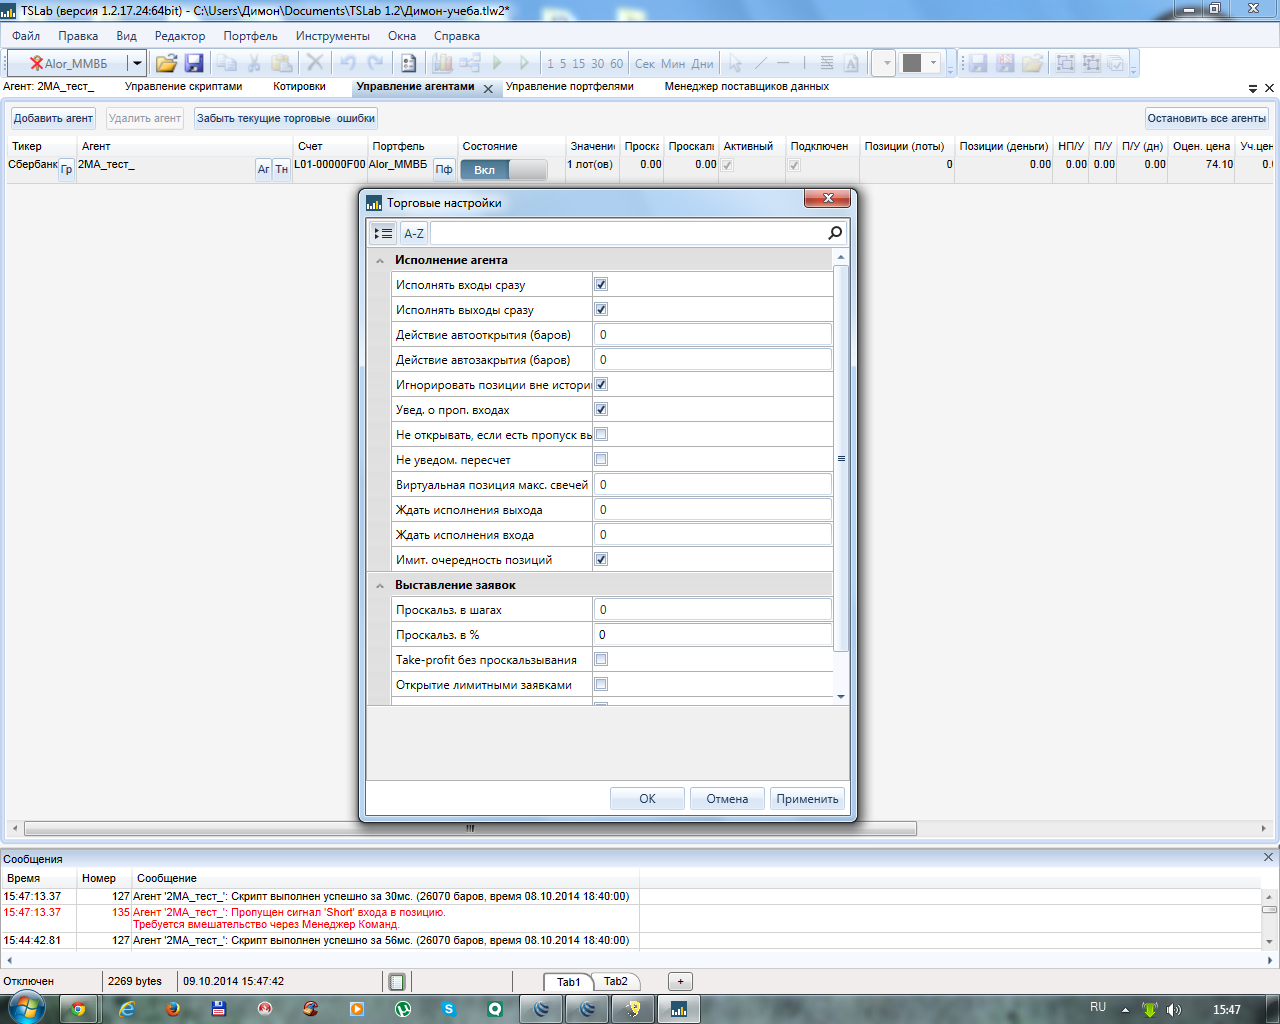The width and height of the screenshot is (1280, 1024).
Task: Click the Гр chart button beside Сбербанк
Action: (x=67, y=169)
